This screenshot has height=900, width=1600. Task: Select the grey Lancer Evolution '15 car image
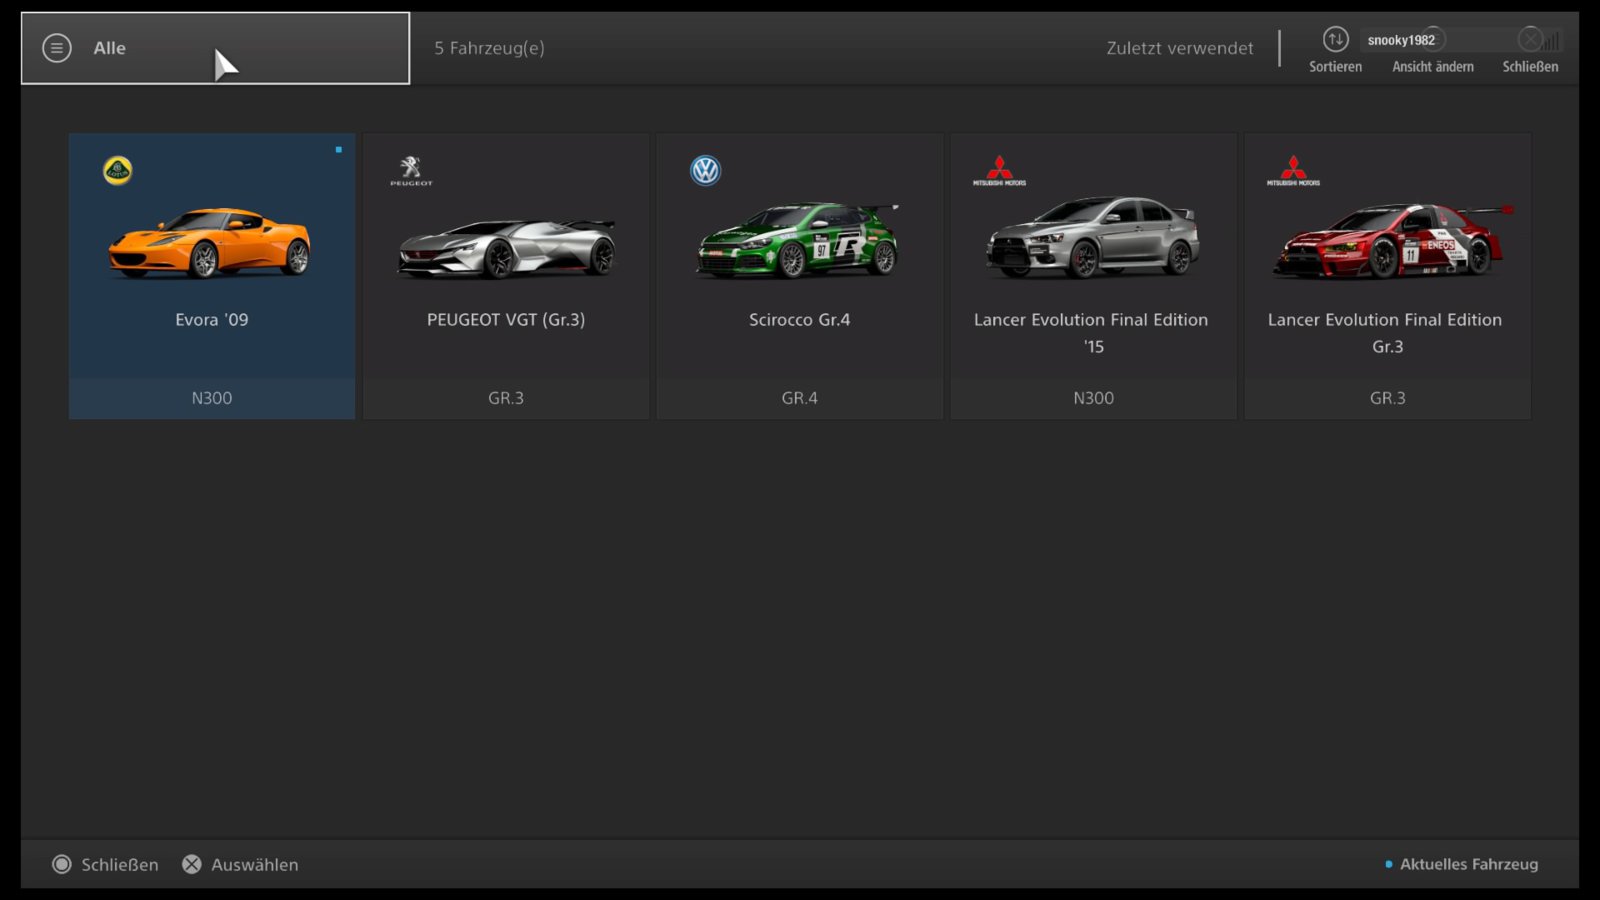1093,237
